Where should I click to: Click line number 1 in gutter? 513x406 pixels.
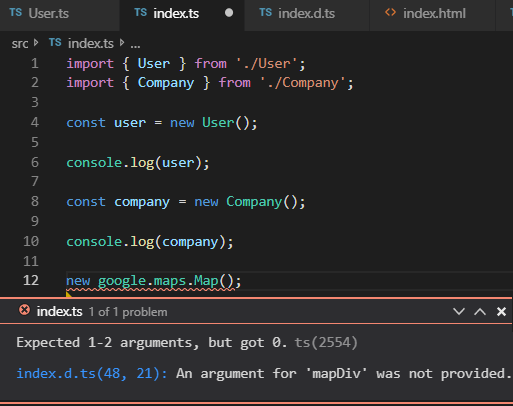[x=35, y=63]
